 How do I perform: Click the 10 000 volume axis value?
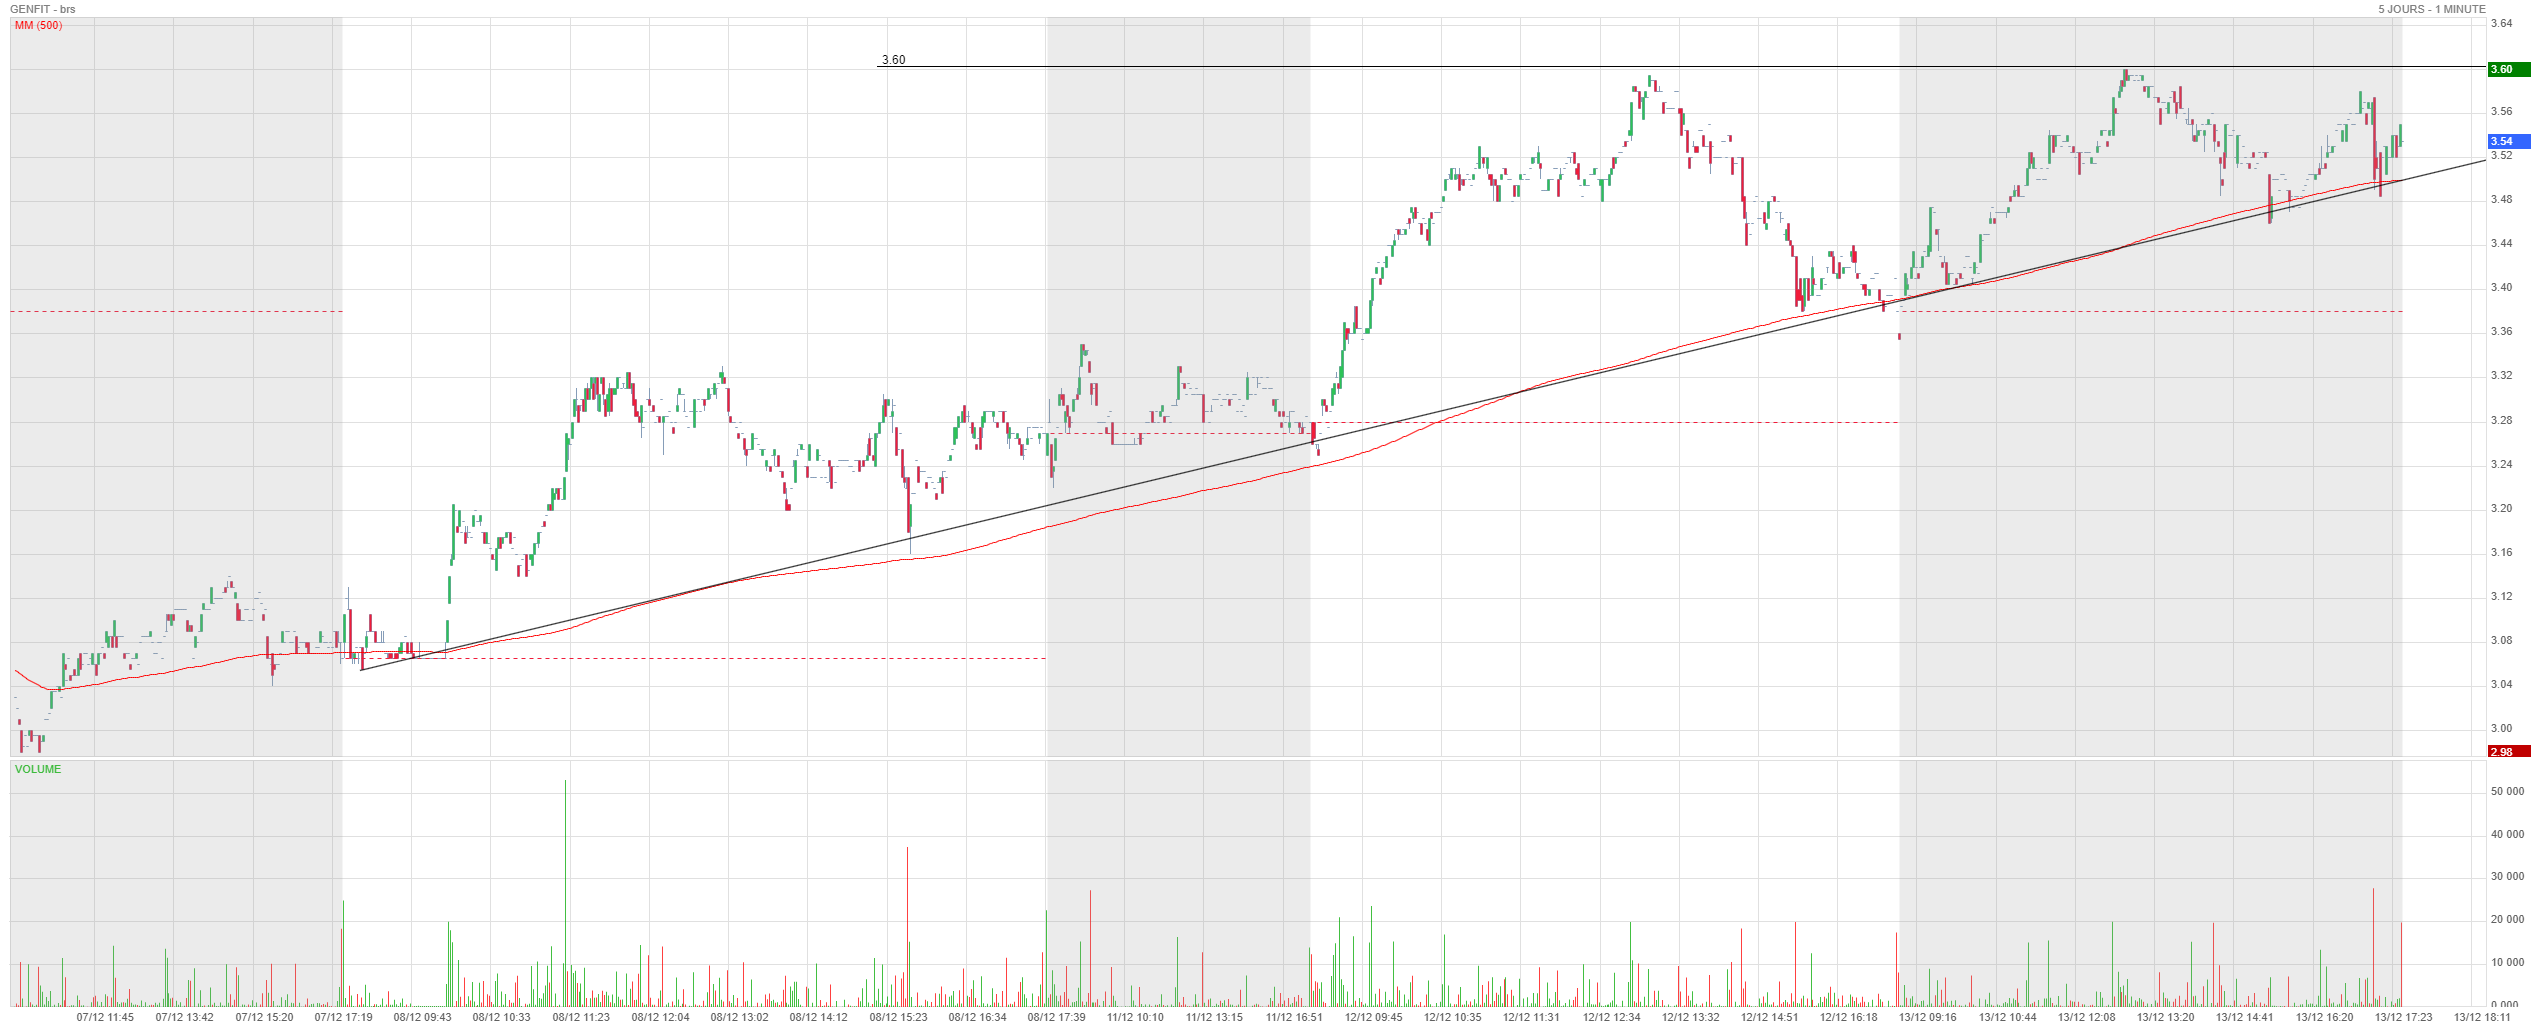(2507, 962)
